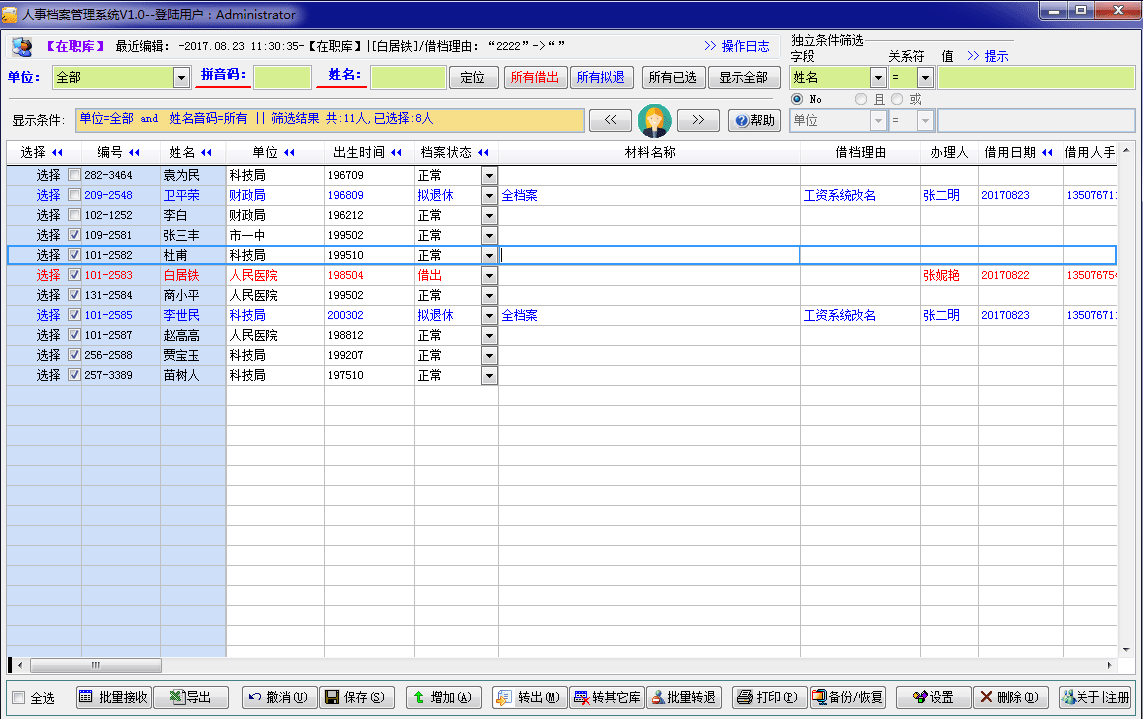Viewport: 1143px width, 719px height.
Task: Open 档案状态 dropdown for 卫平荣 row
Action: 489,195
